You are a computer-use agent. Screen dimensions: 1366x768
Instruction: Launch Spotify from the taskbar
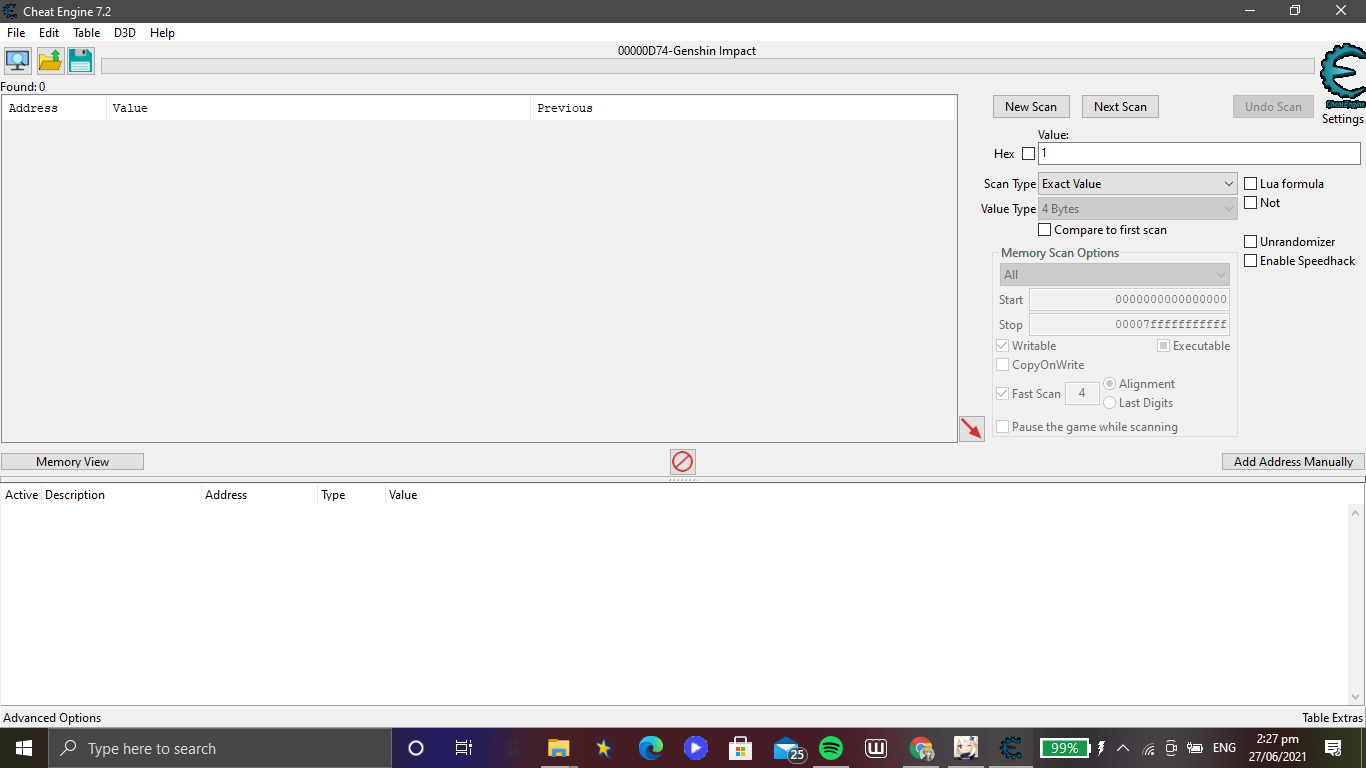click(x=831, y=747)
